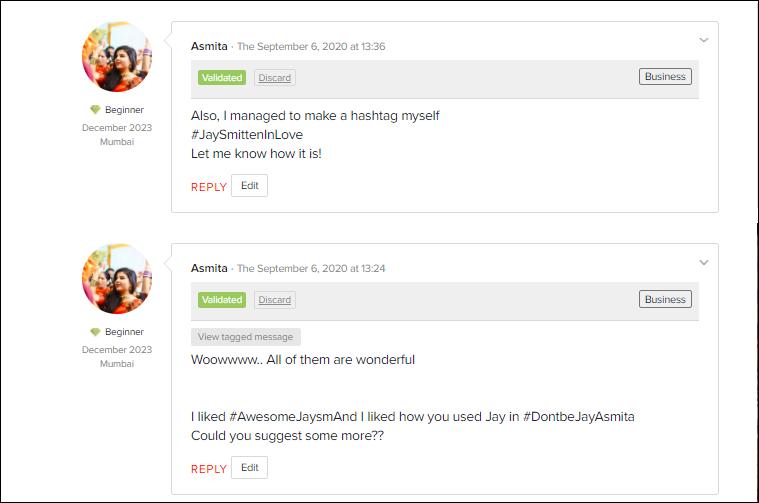Discard the 'All of them are wonderful' post
Image resolution: width=759 pixels, height=503 pixels.
pyautogui.click(x=274, y=300)
